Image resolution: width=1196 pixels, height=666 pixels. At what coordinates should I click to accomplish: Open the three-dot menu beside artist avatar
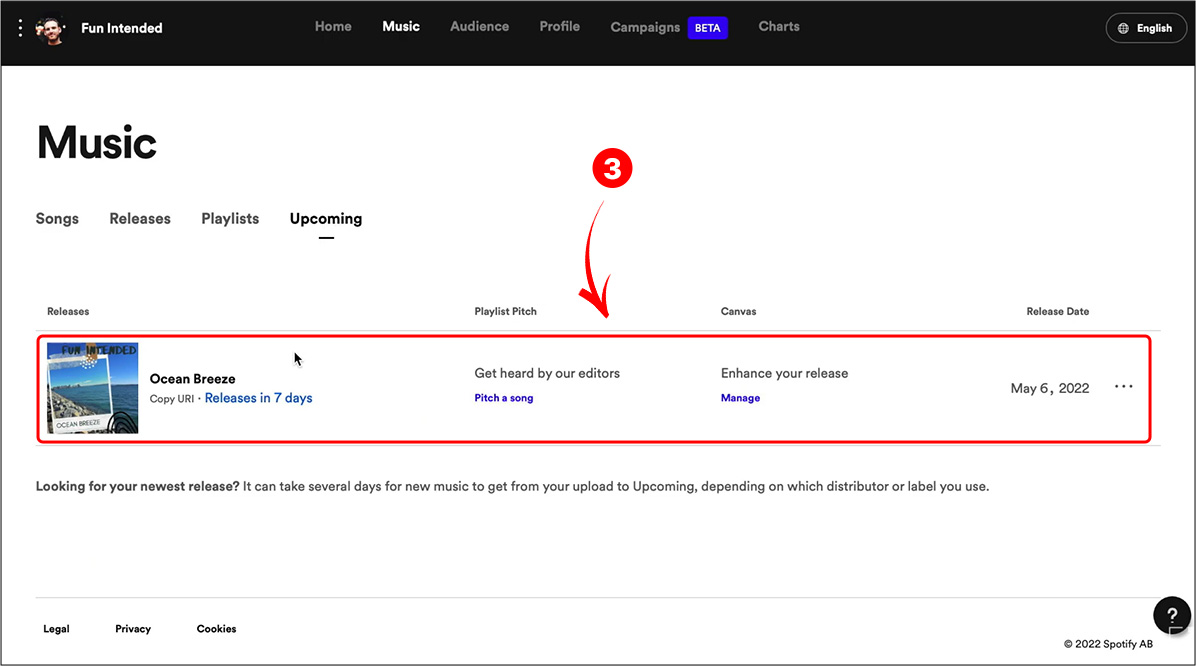click(x=21, y=28)
